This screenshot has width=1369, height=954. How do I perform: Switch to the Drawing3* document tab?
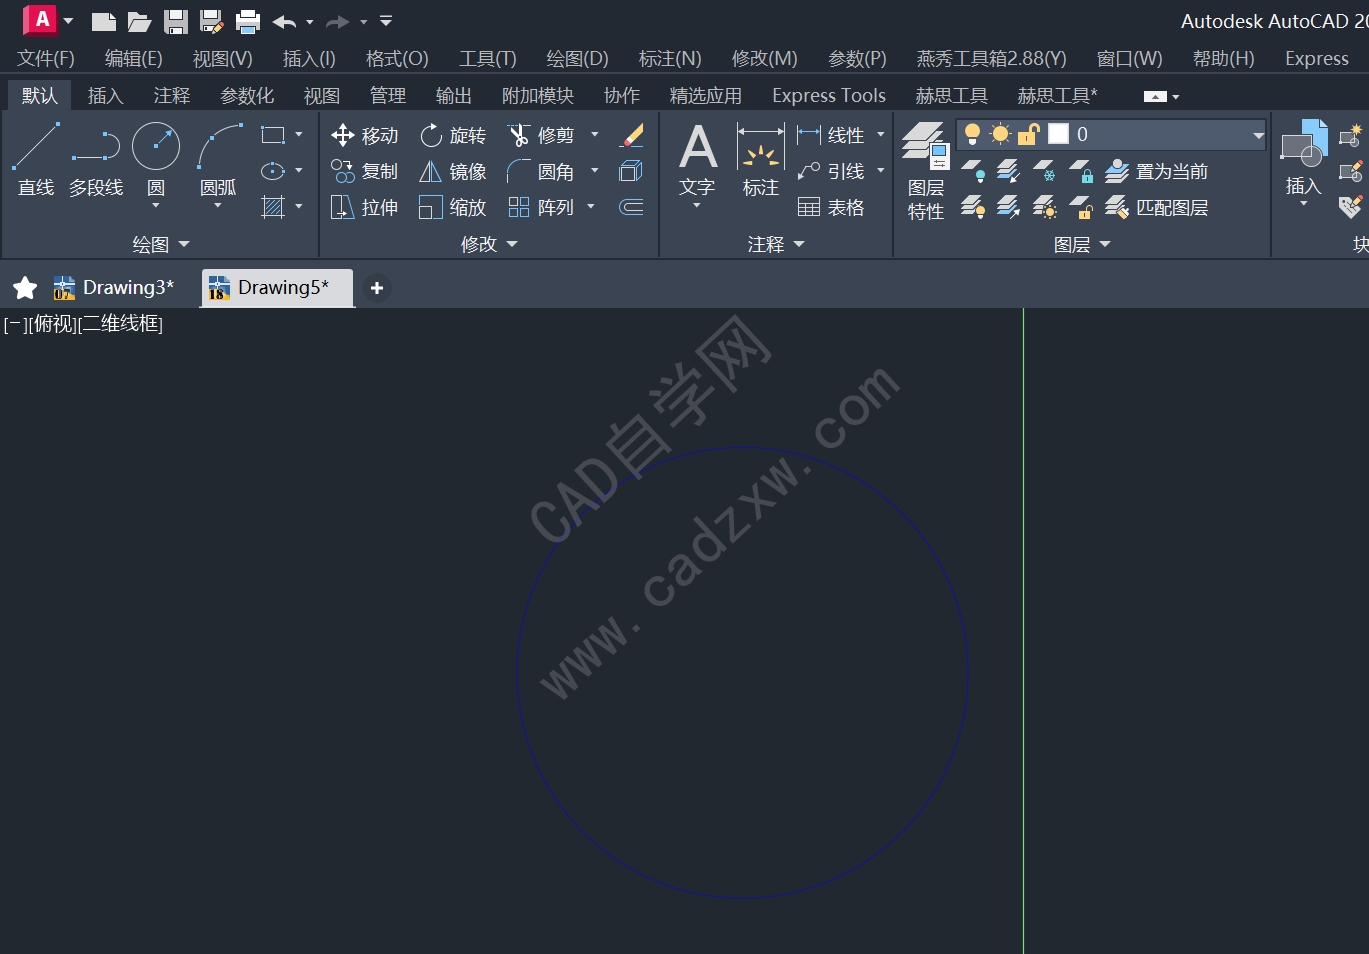[115, 288]
